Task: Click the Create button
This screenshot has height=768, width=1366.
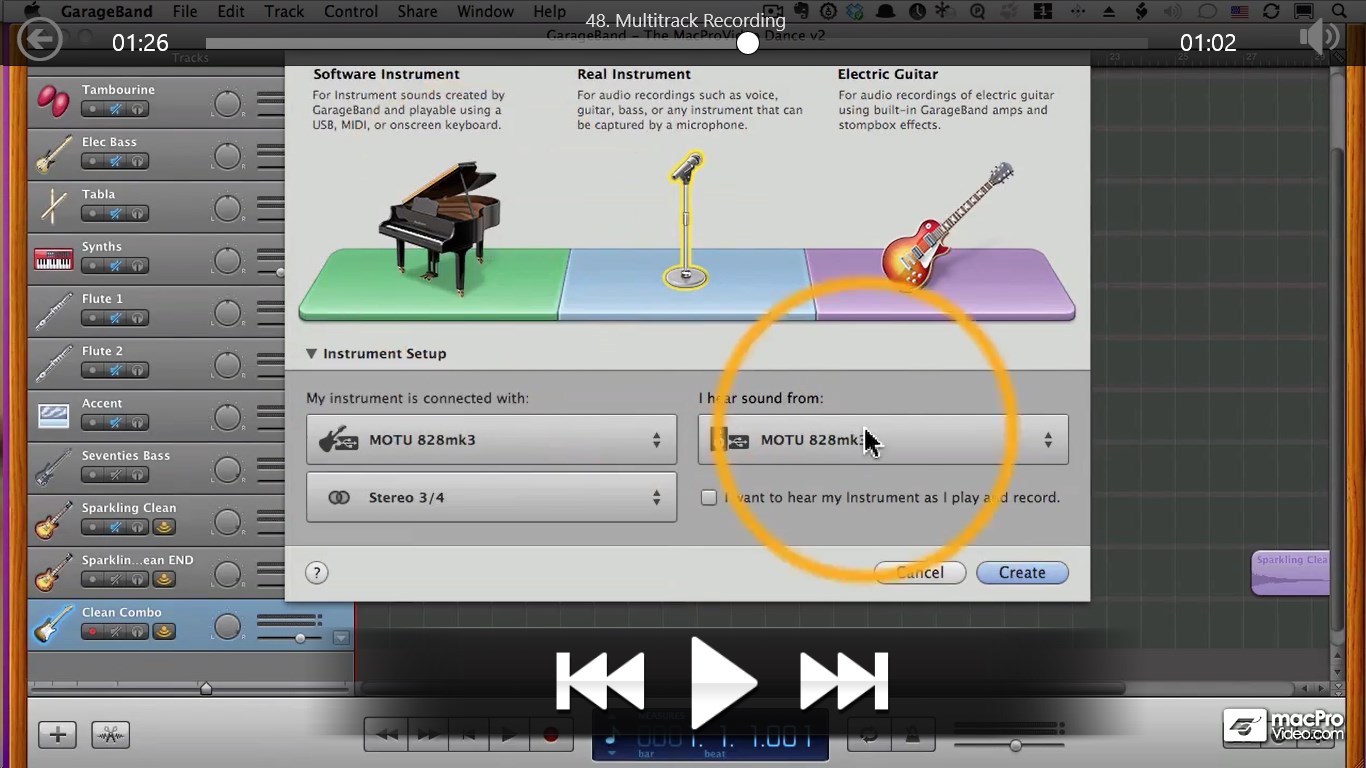Action: point(1021,572)
